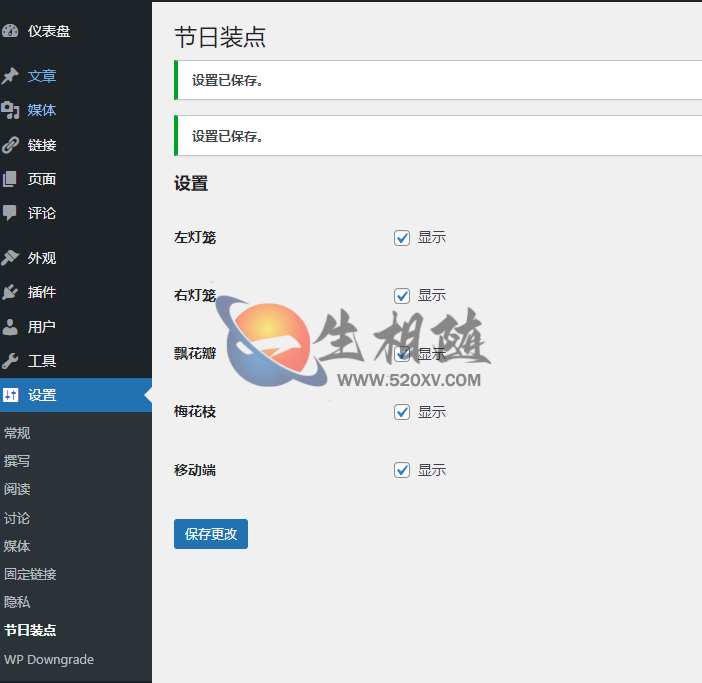Viewport: 702px width, 683px height.
Task: Click the 显示 label for 左灯笼
Action: pos(432,237)
